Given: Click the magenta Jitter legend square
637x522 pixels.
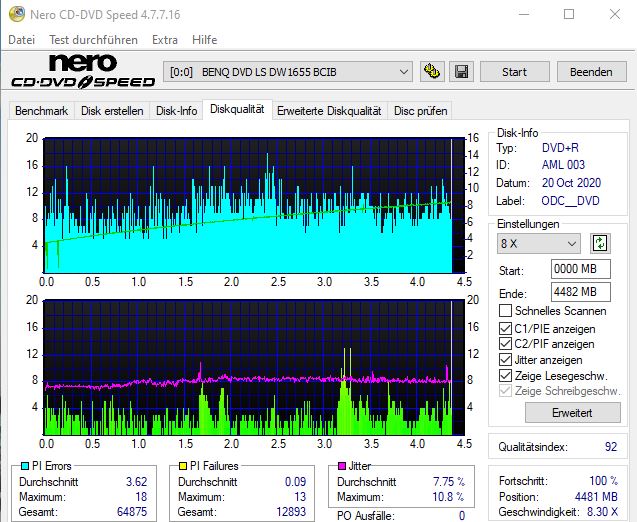Looking at the screenshot, I should (342, 466).
